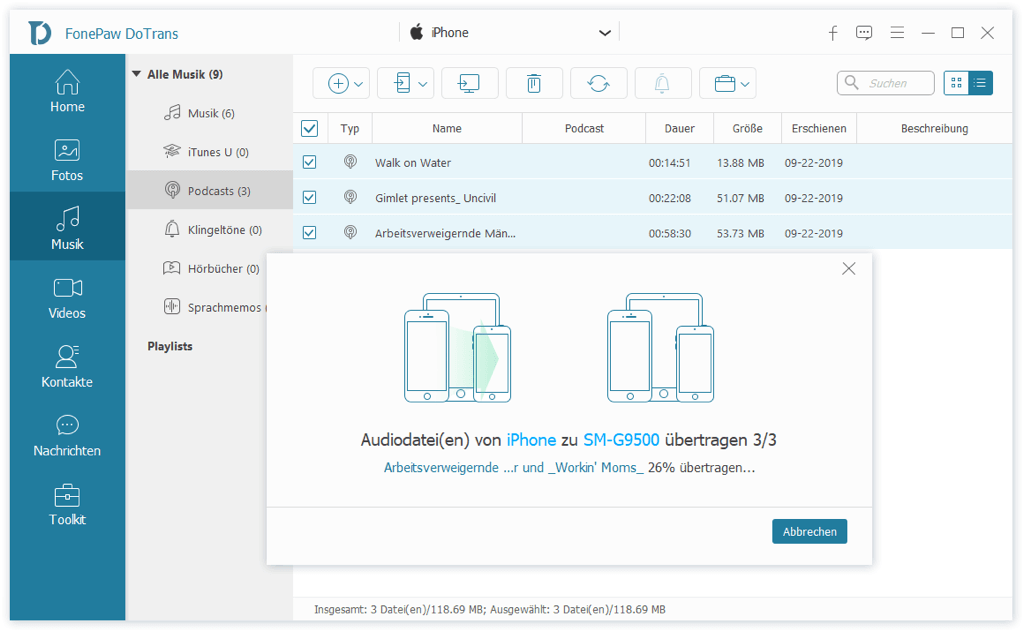Click the 51.07 MB size cell
Image resolution: width=1024 pixels, height=632 pixels.
tap(740, 198)
